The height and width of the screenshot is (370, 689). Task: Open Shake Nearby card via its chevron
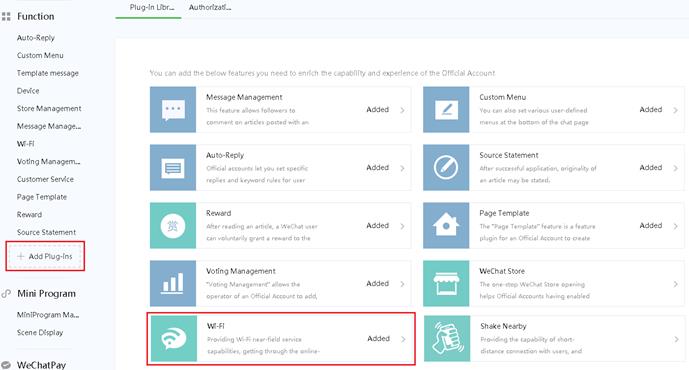click(676, 339)
